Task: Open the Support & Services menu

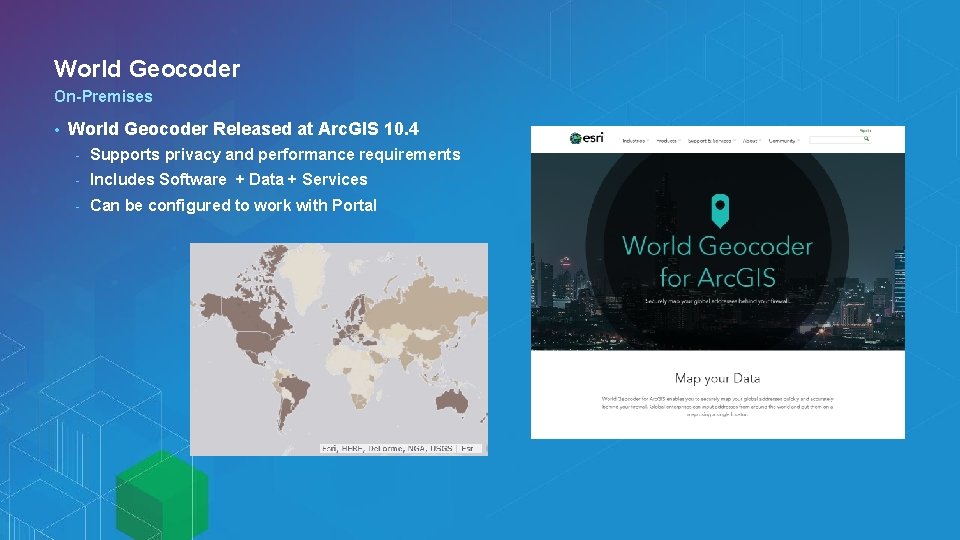Action: point(711,141)
